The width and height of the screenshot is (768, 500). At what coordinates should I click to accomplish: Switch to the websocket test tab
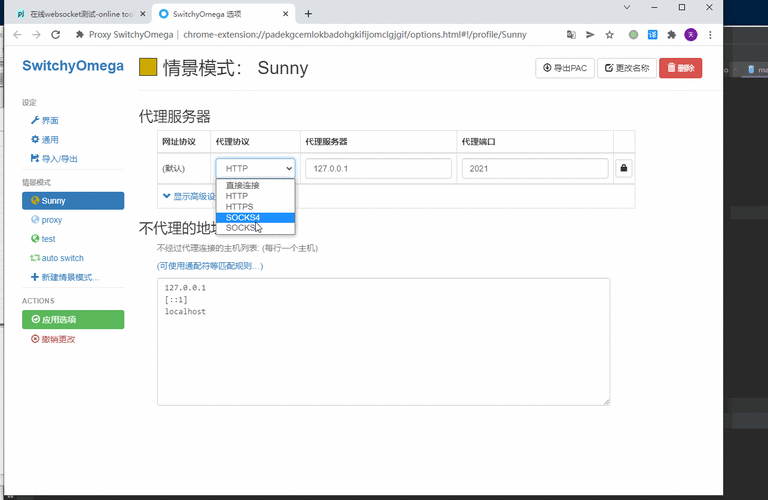tap(78, 14)
